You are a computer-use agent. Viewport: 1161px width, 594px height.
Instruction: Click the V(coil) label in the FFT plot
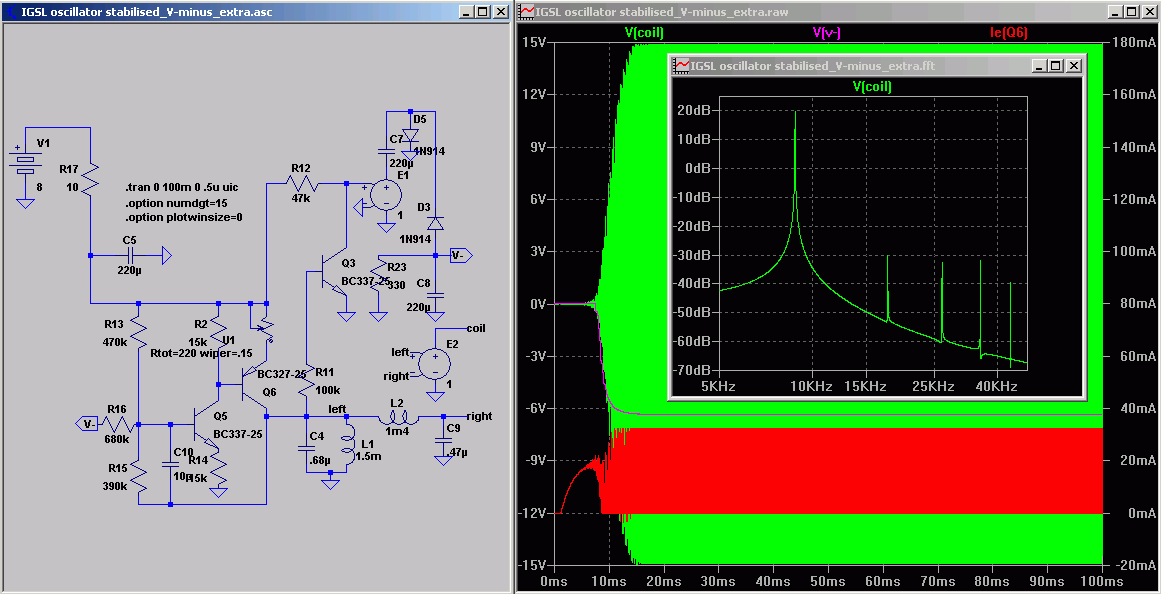coord(872,87)
